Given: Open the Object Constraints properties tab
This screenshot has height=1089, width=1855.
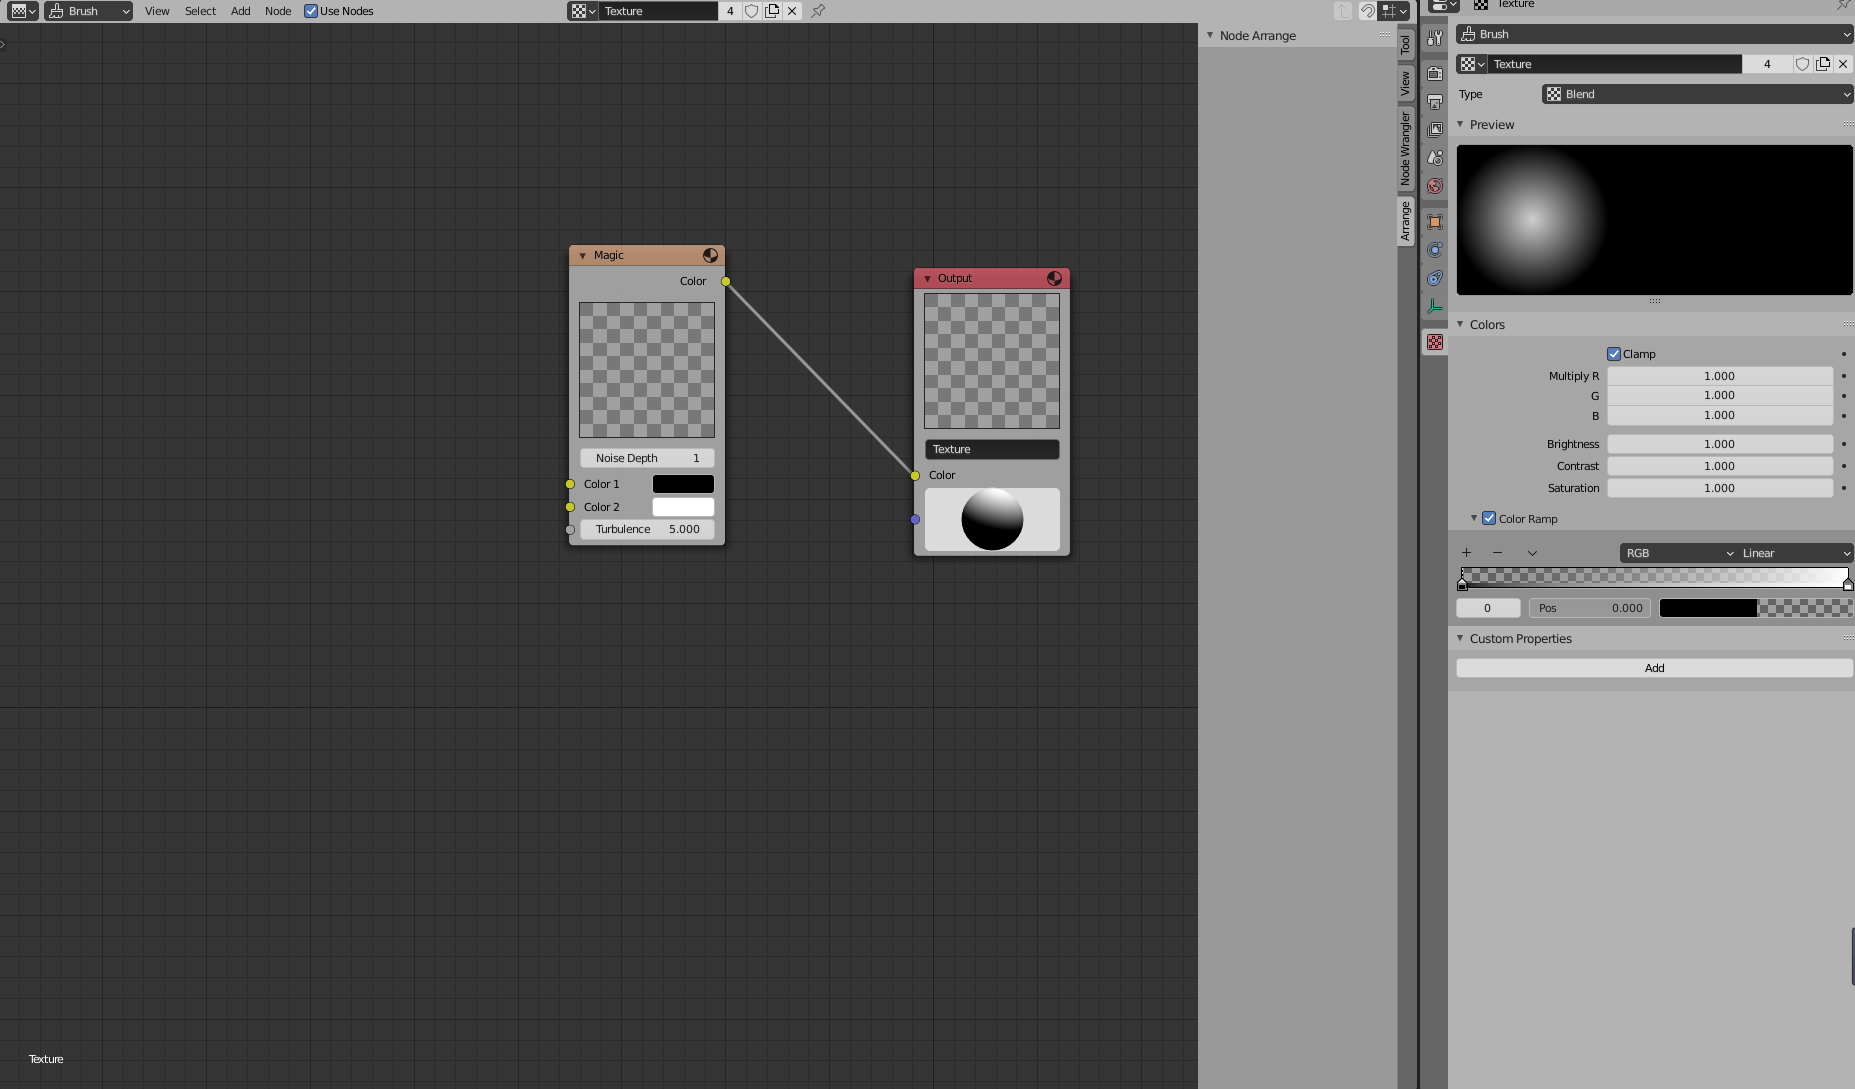Looking at the screenshot, I should click(x=1435, y=278).
